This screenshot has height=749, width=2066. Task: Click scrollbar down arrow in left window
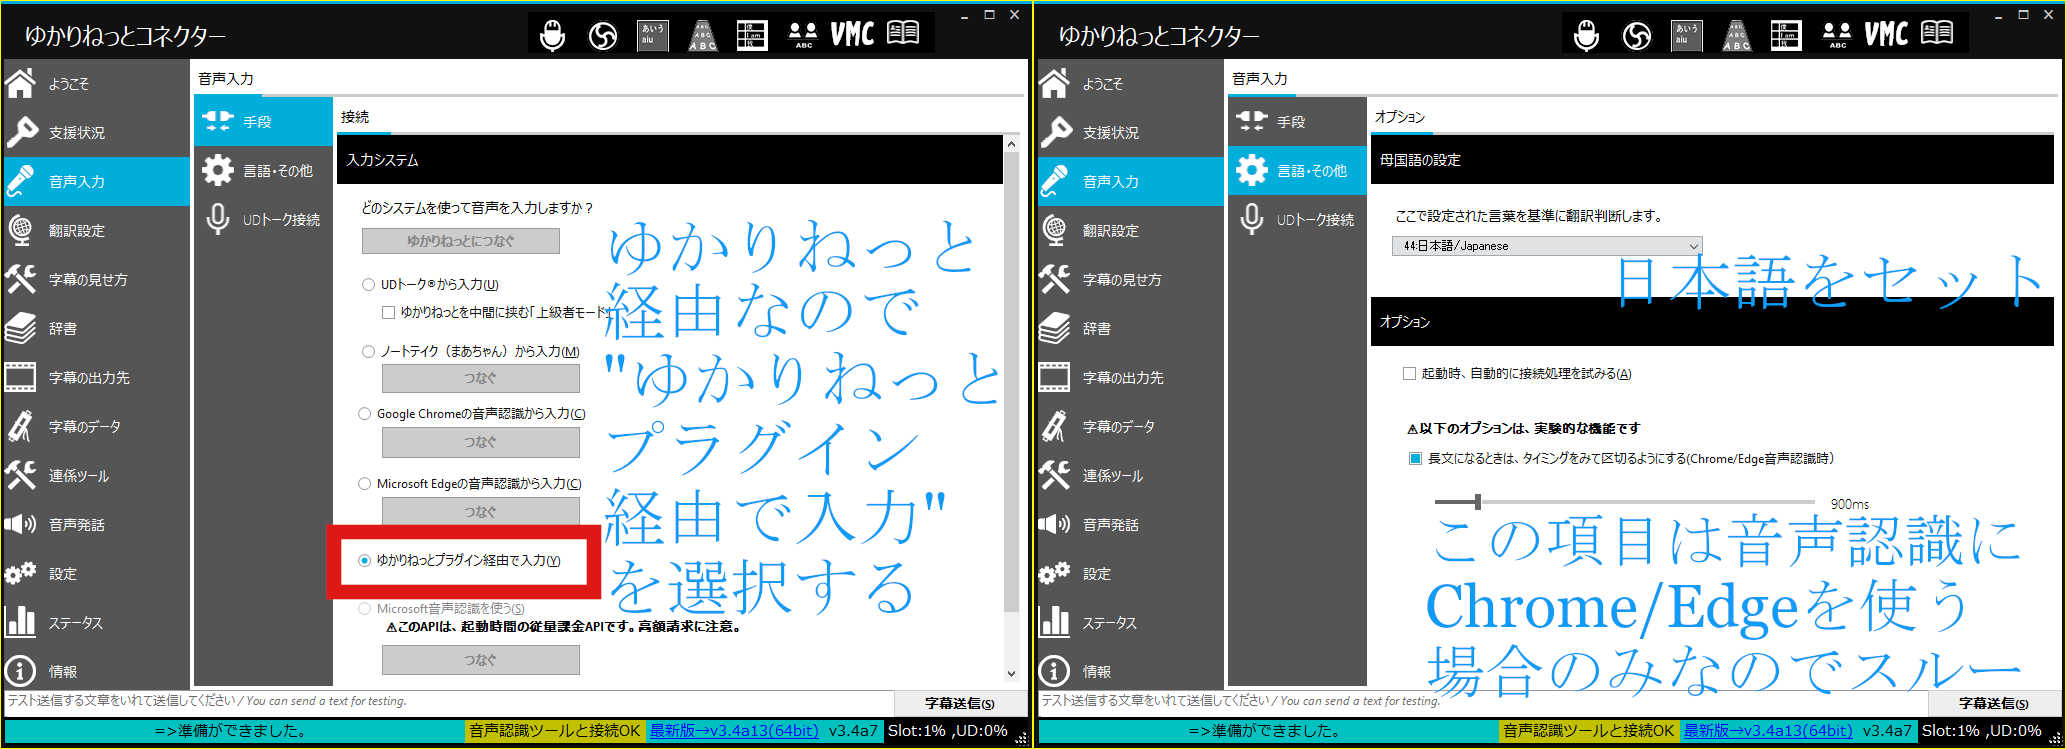pos(1011,674)
